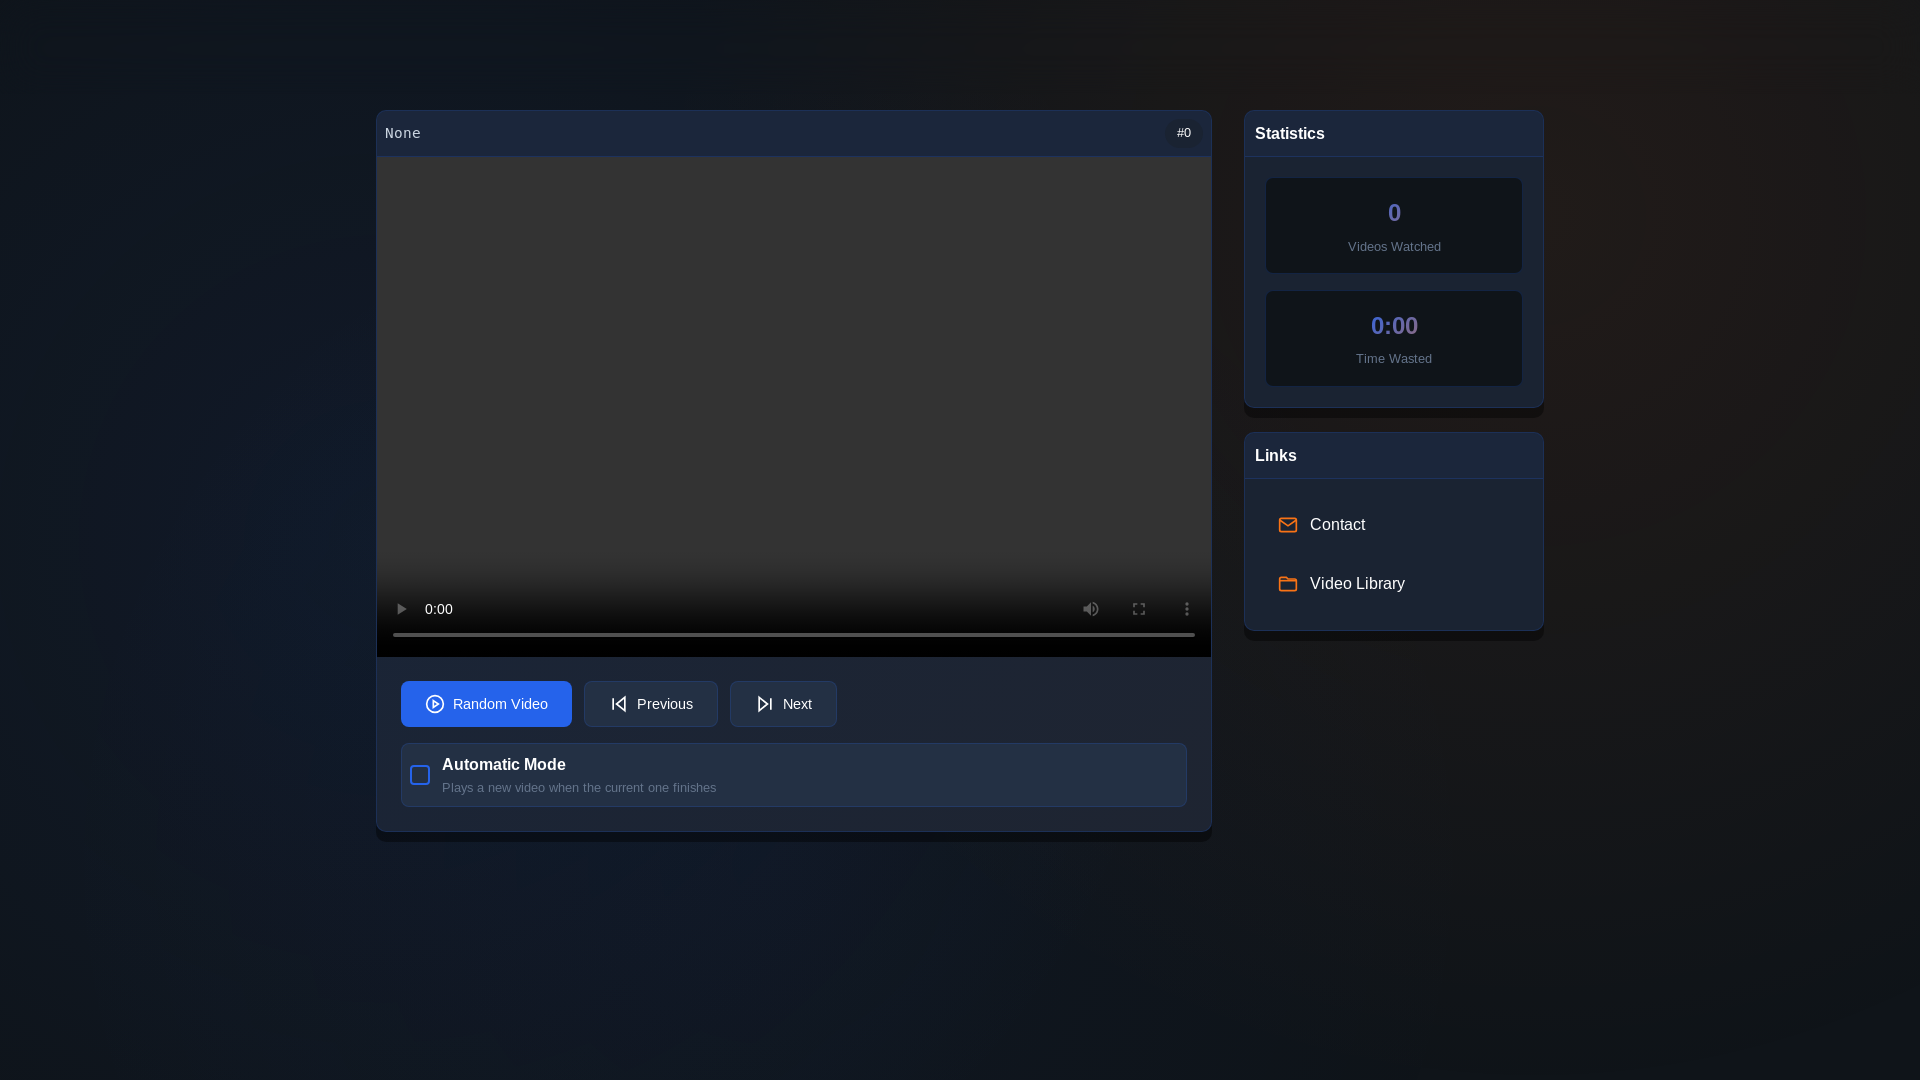Open the video player's three-dot options menu

(1186, 609)
